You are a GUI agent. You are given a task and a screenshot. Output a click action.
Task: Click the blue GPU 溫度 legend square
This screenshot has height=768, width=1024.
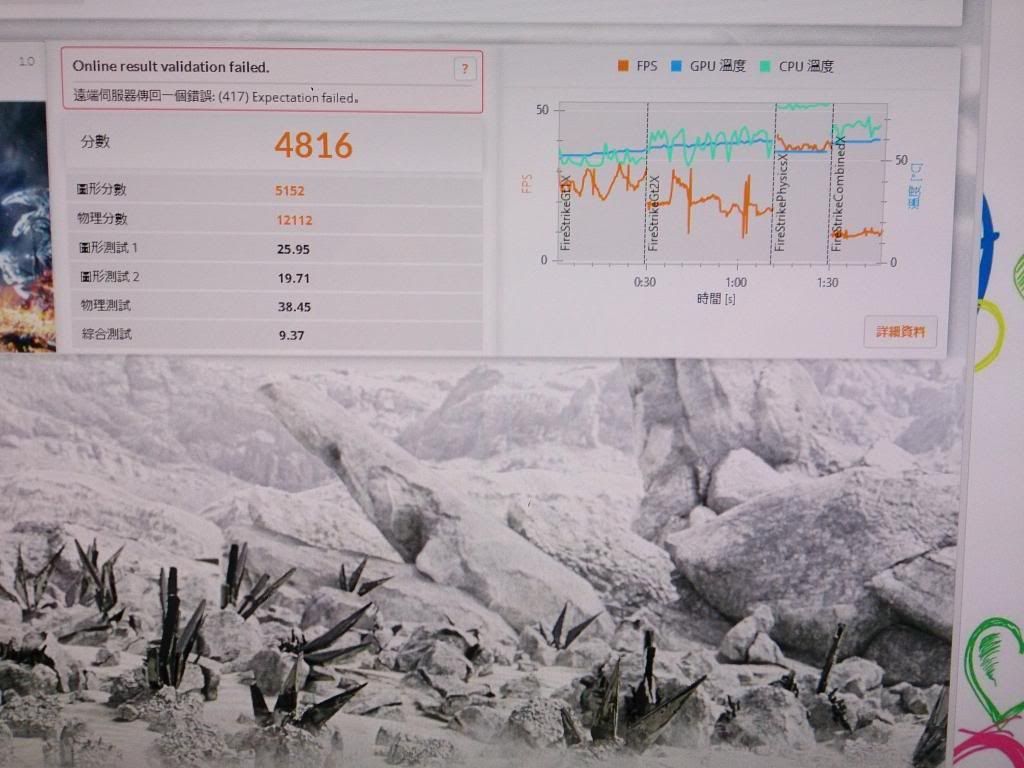(677, 66)
